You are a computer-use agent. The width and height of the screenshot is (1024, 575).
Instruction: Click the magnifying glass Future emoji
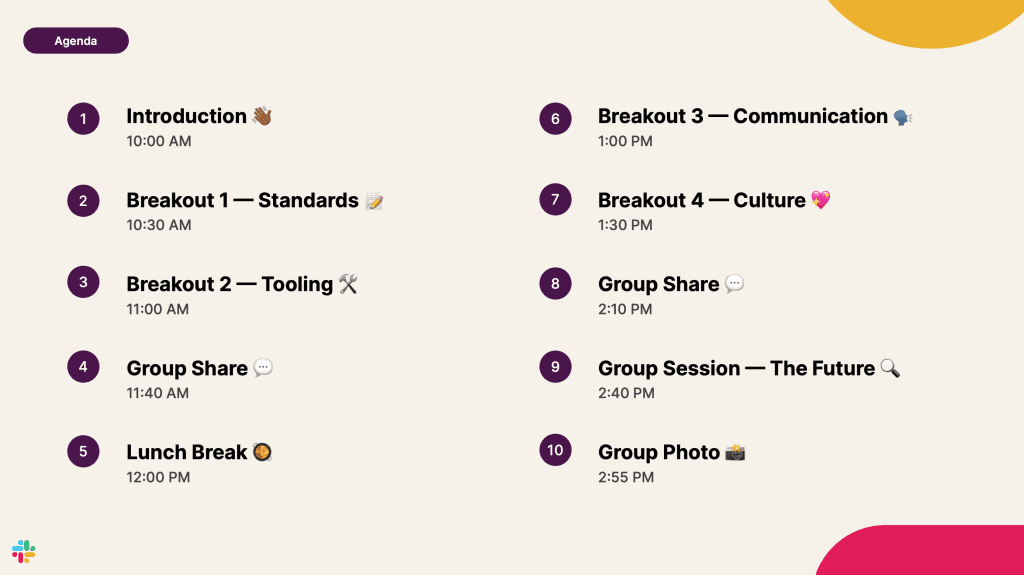pos(890,368)
